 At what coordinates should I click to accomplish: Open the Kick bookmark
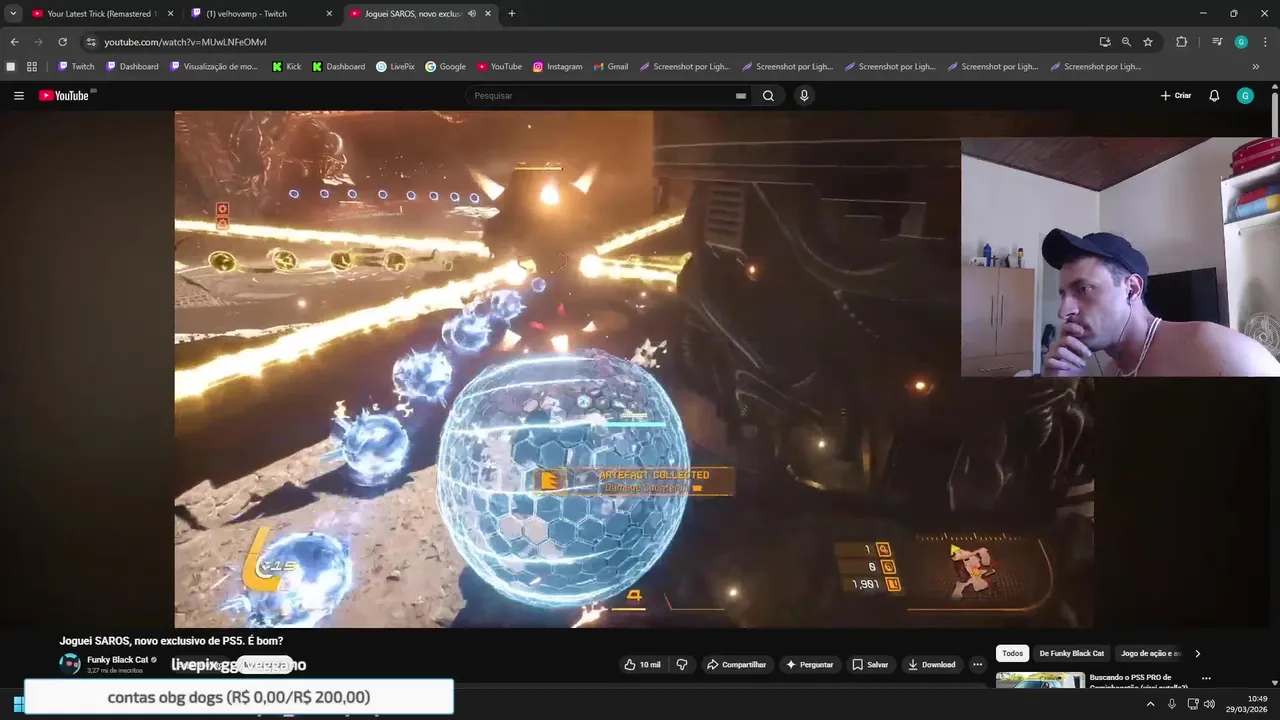click(x=286, y=67)
